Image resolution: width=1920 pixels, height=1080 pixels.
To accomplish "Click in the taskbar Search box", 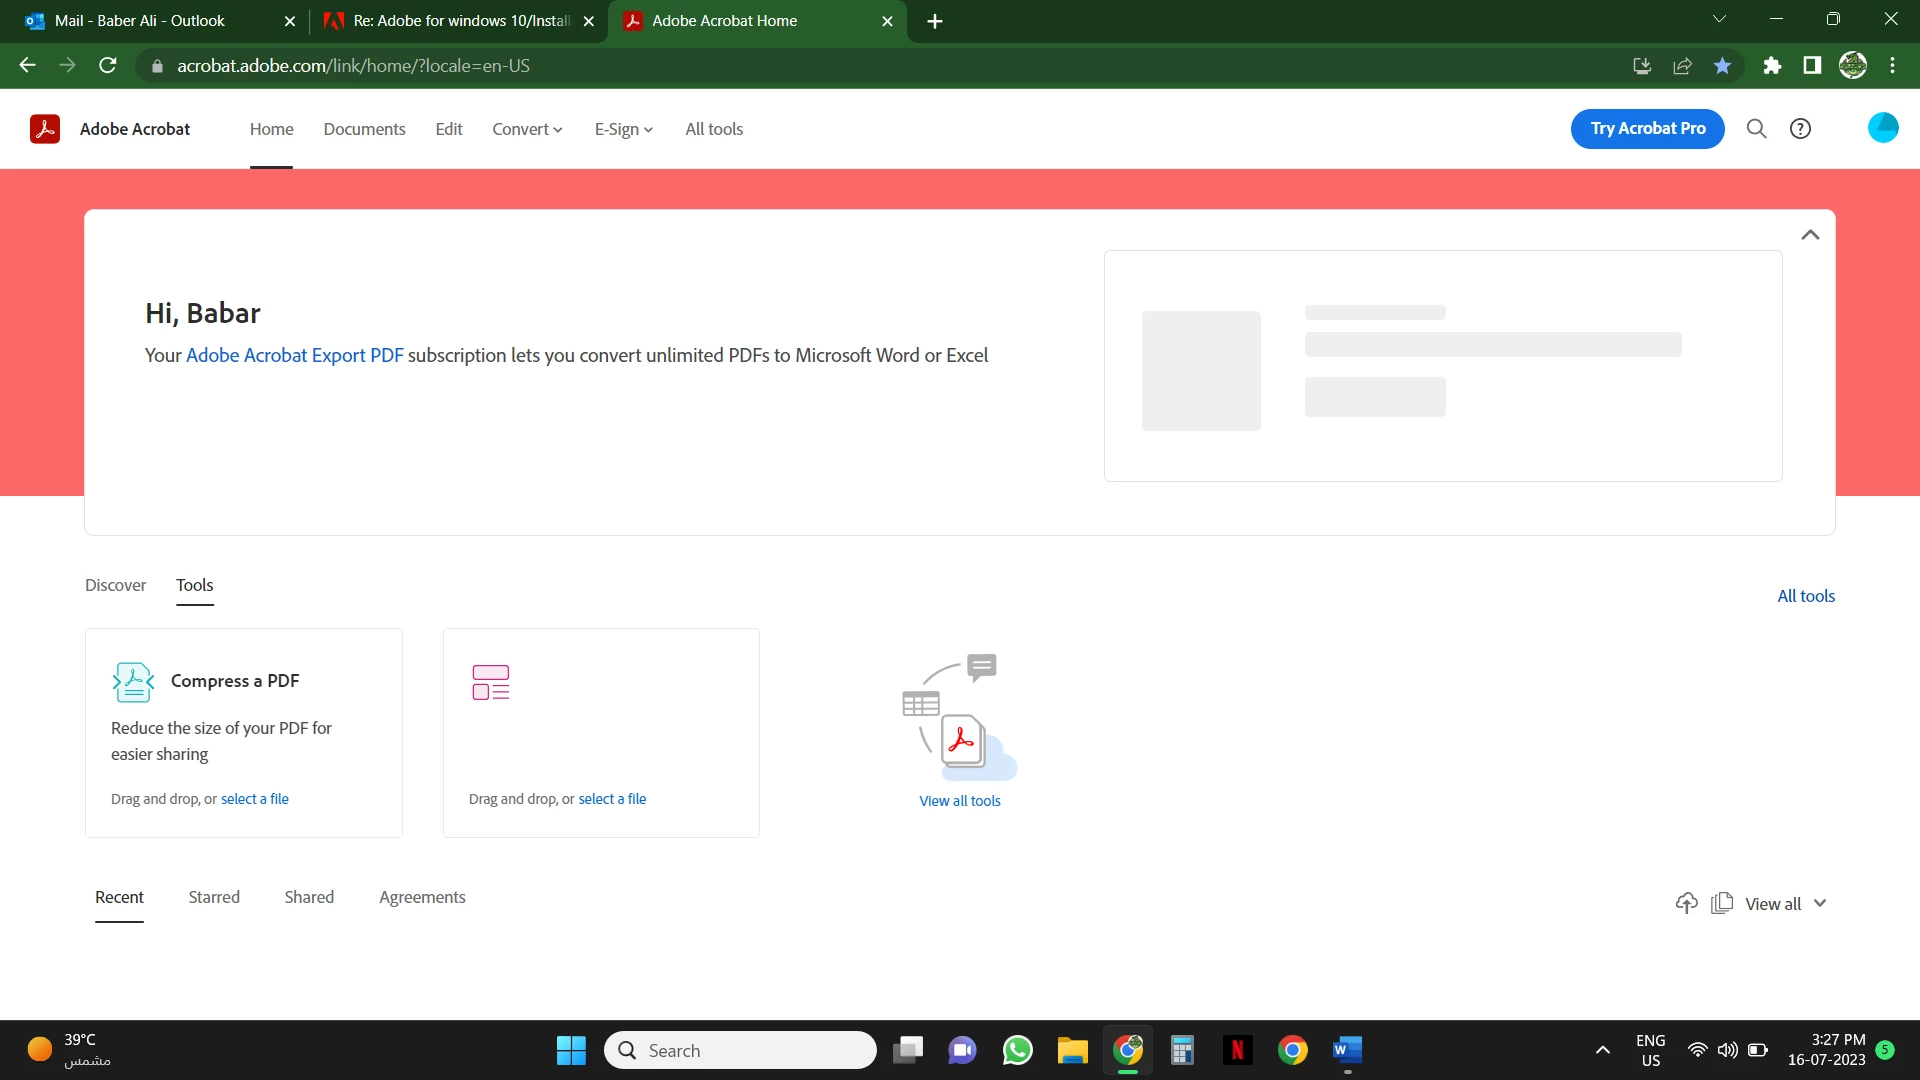I will (x=740, y=1050).
